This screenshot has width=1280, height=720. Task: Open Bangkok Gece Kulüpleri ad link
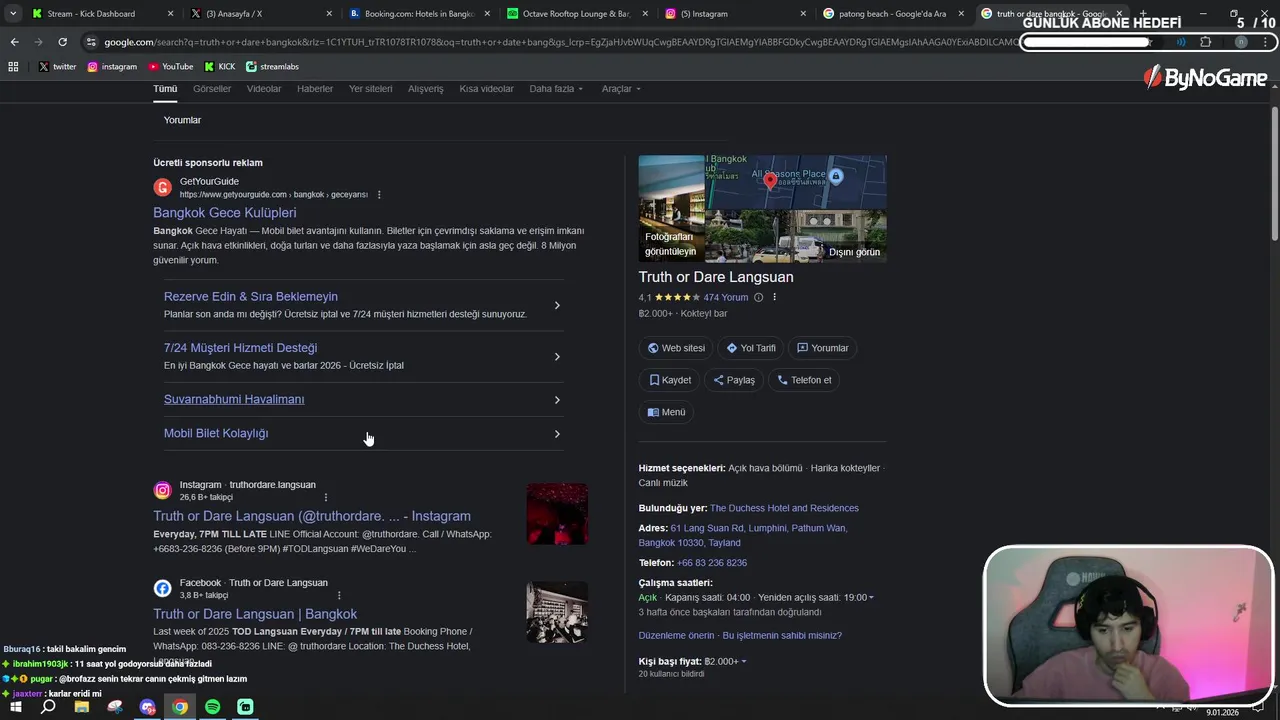pos(225,213)
